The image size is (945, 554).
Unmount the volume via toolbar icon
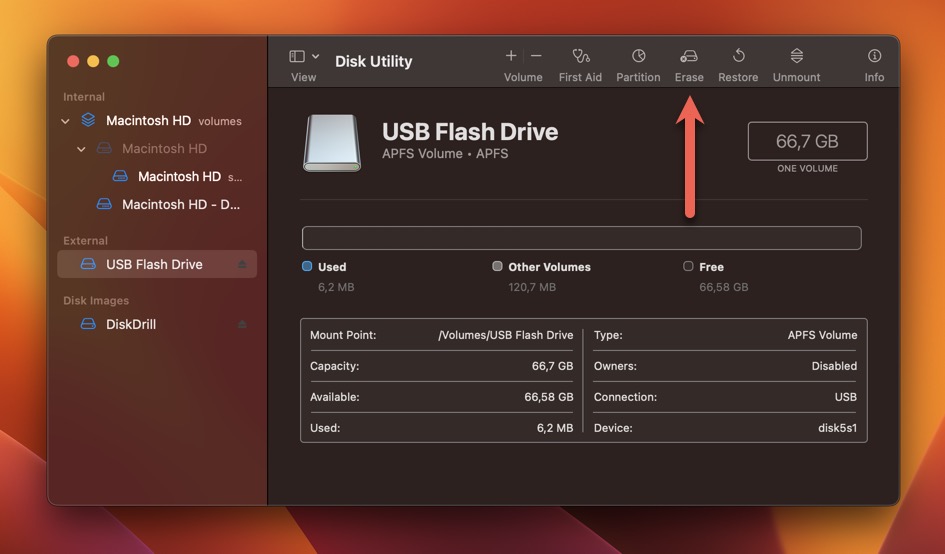(x=796, y=56)
